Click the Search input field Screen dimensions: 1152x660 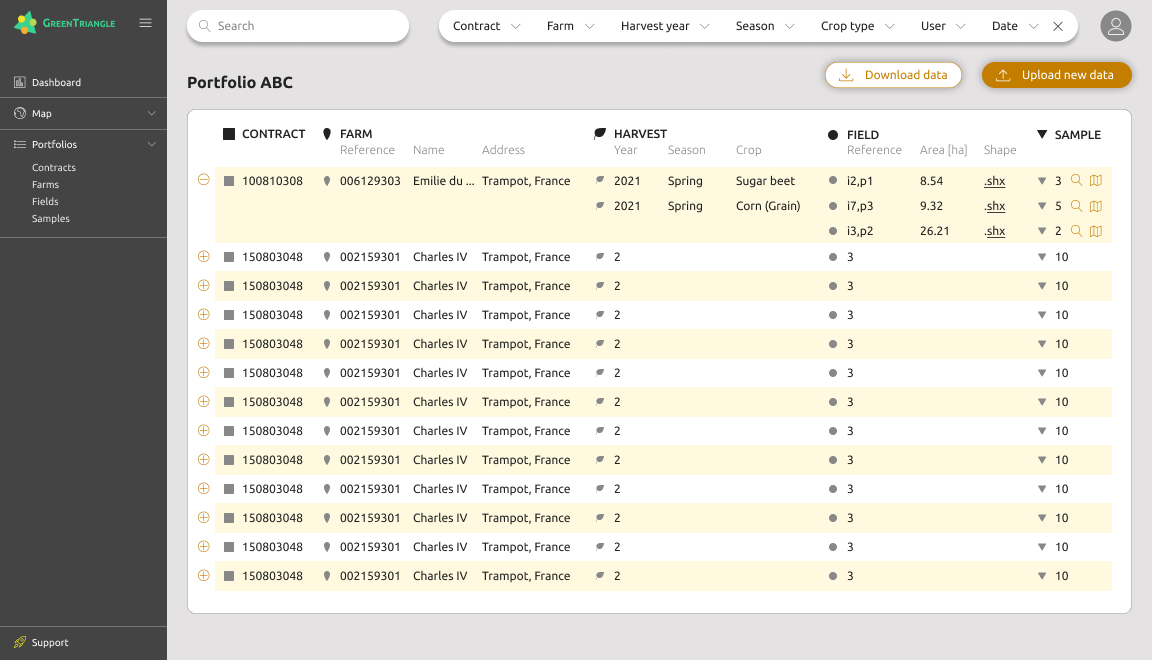[298, 26]
